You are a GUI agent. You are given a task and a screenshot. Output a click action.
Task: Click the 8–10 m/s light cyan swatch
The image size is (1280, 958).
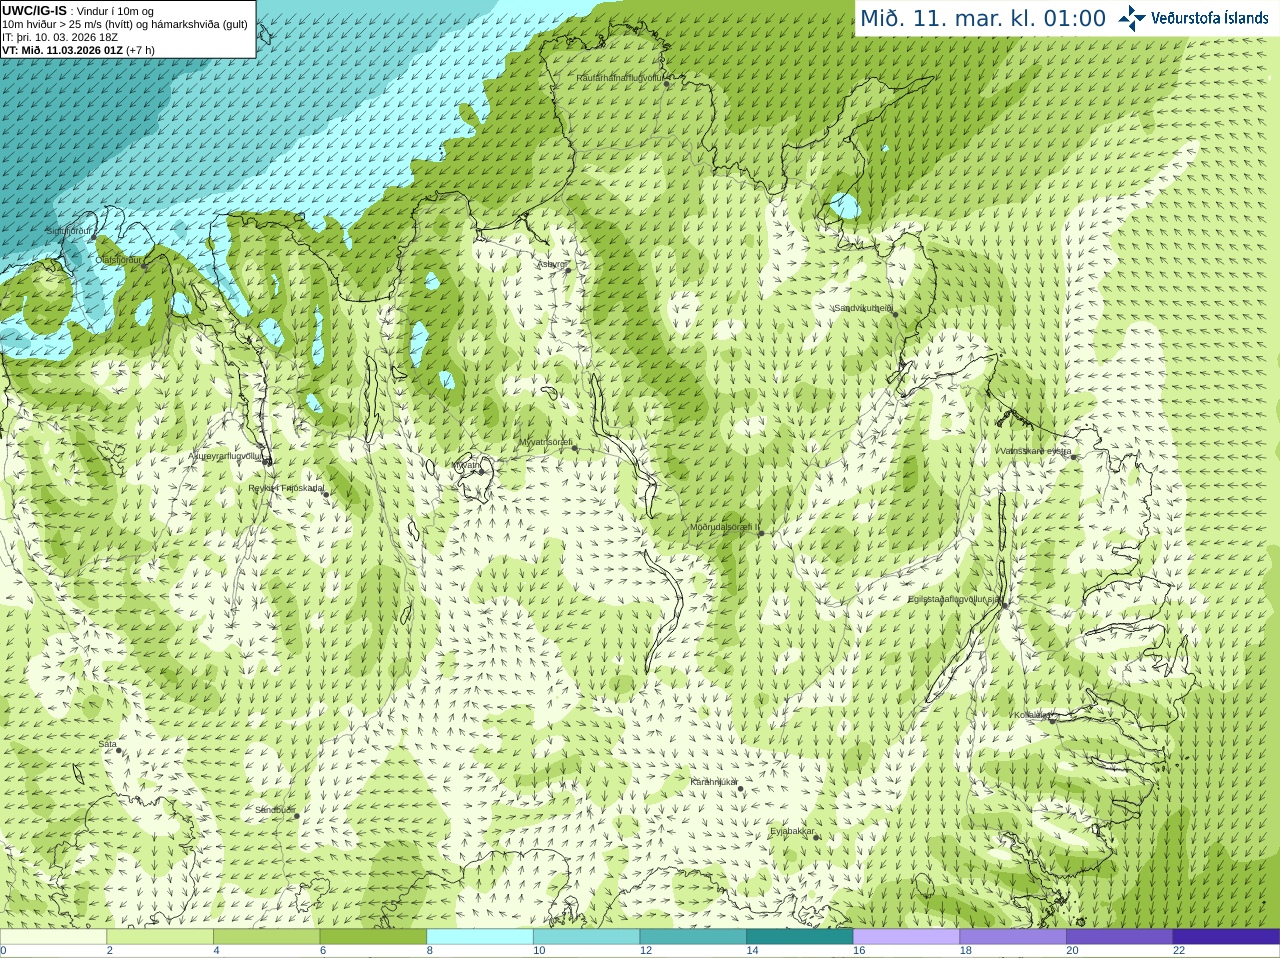click(480, 937)
